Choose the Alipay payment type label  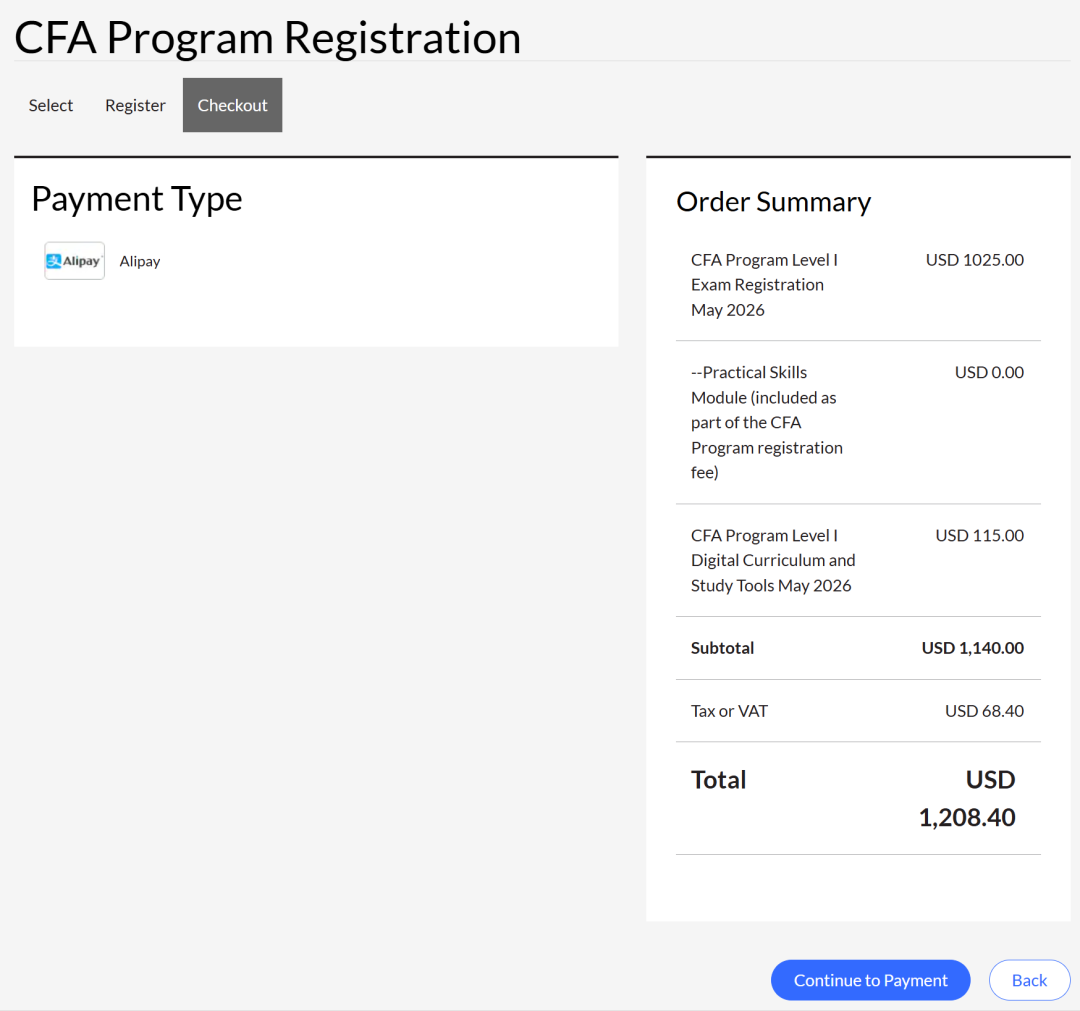(140, 262)
